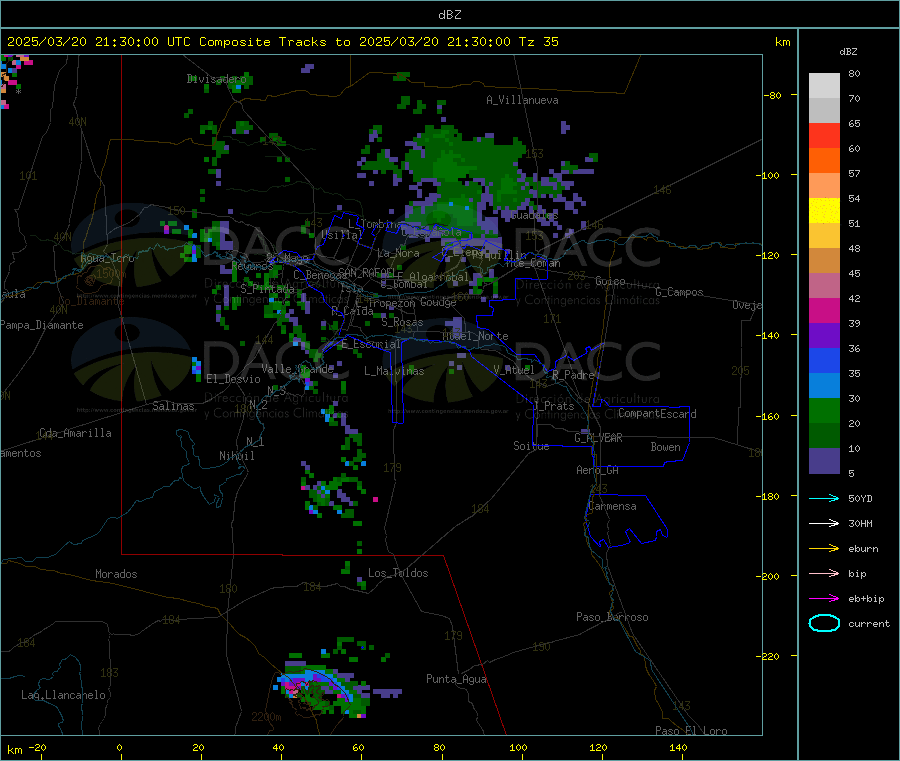Screen dimensions: 900x761
Task: Click the Guadales map label
Action: click(x=534, y=215)
